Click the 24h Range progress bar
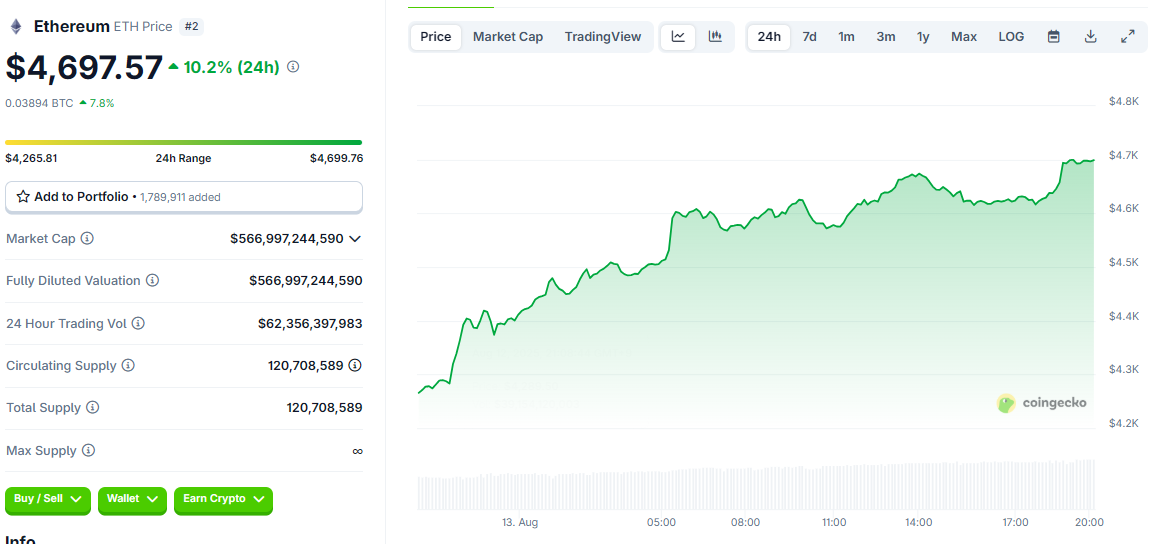 click(x=183, y=142)
